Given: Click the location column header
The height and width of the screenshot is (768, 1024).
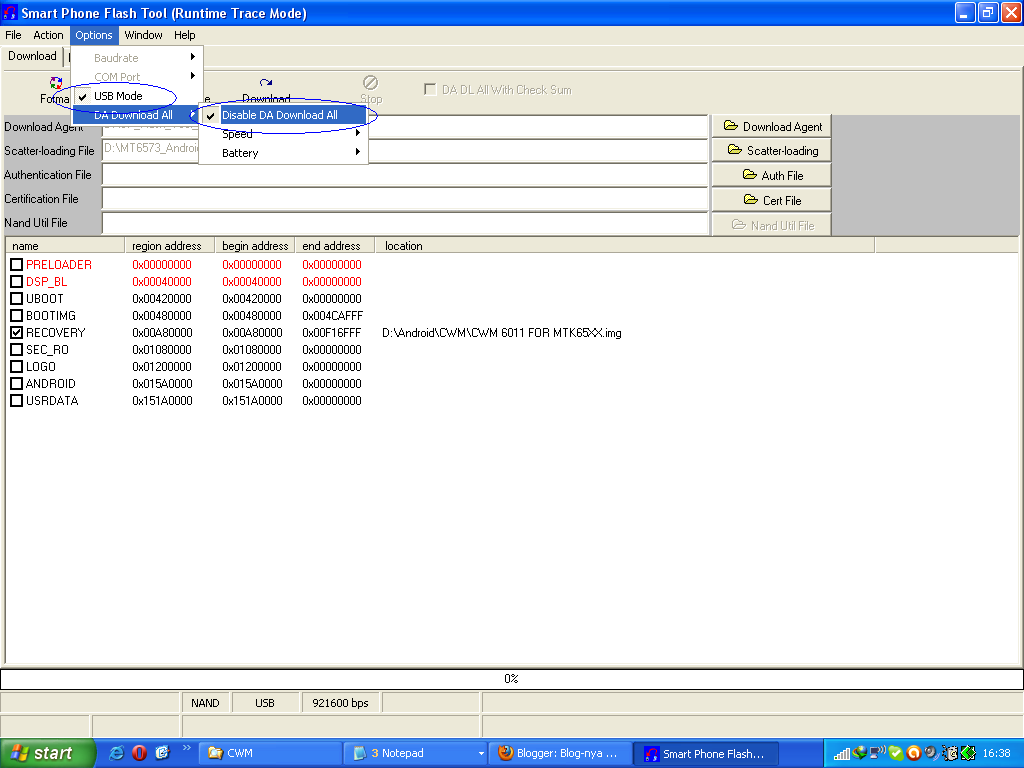Looking at the screenshot, I should click(625, 246).
